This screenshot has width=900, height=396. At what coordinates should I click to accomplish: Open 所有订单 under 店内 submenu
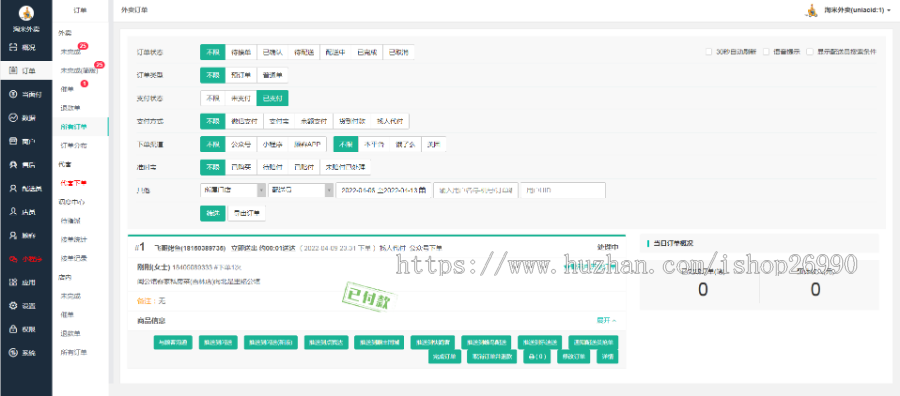pos(73,352)
